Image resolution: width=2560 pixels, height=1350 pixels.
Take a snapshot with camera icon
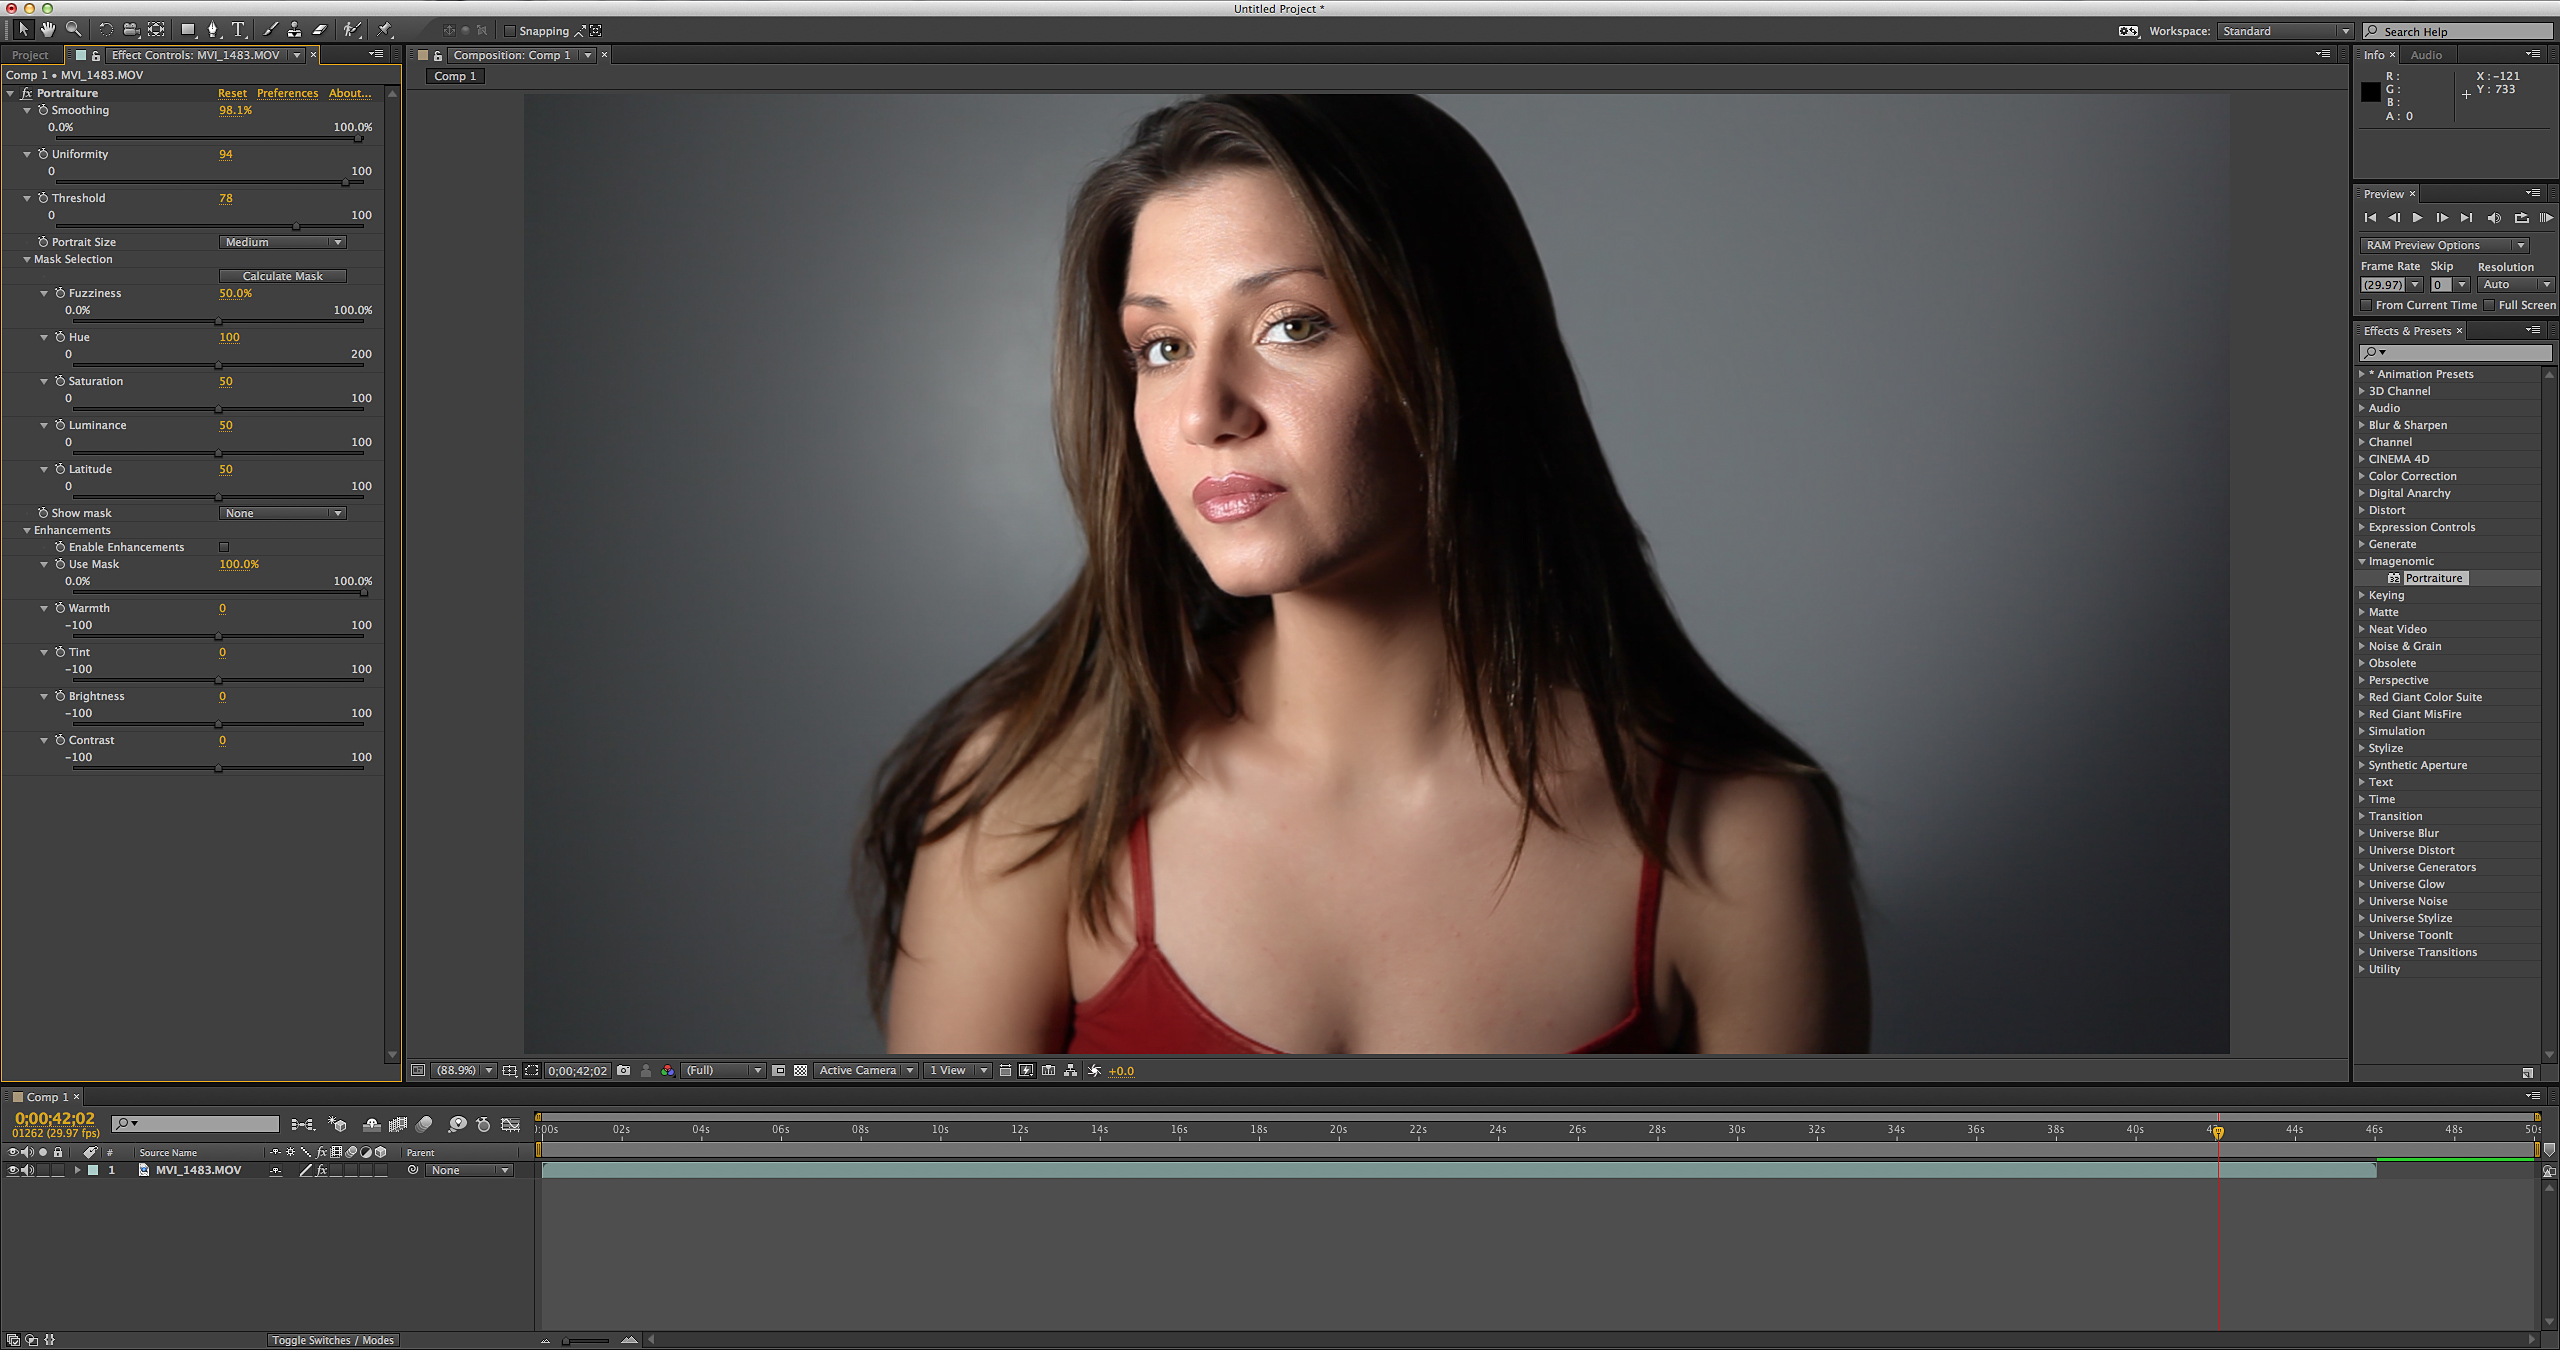(x=624, y=1070)
